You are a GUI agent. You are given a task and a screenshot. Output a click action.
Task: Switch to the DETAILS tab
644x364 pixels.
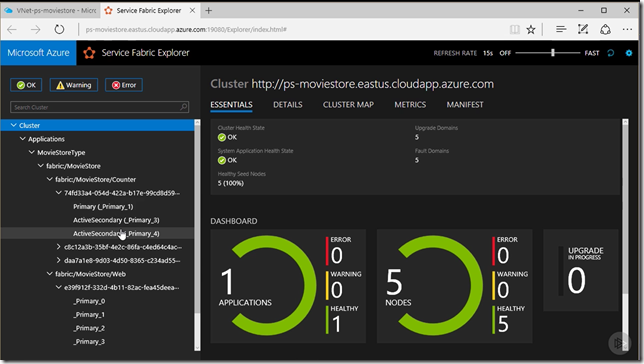pyautogui.click(x=288, y=105)
